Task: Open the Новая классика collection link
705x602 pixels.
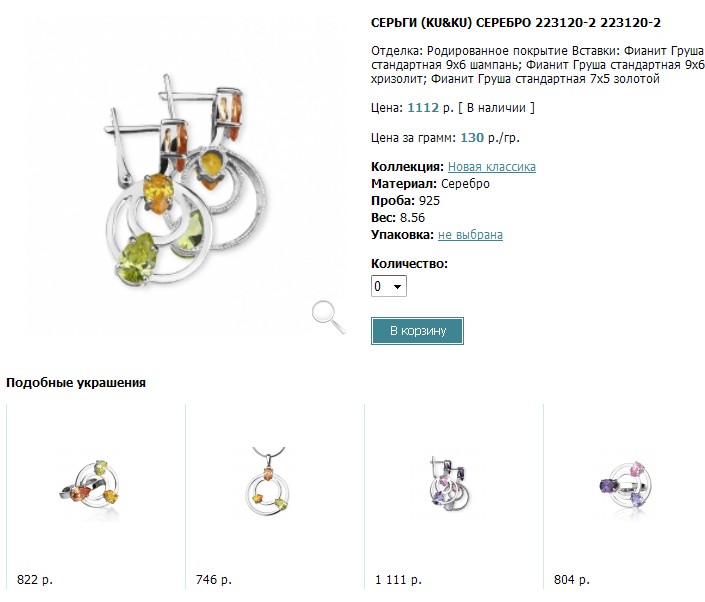Action: click(x=491, y=167)
